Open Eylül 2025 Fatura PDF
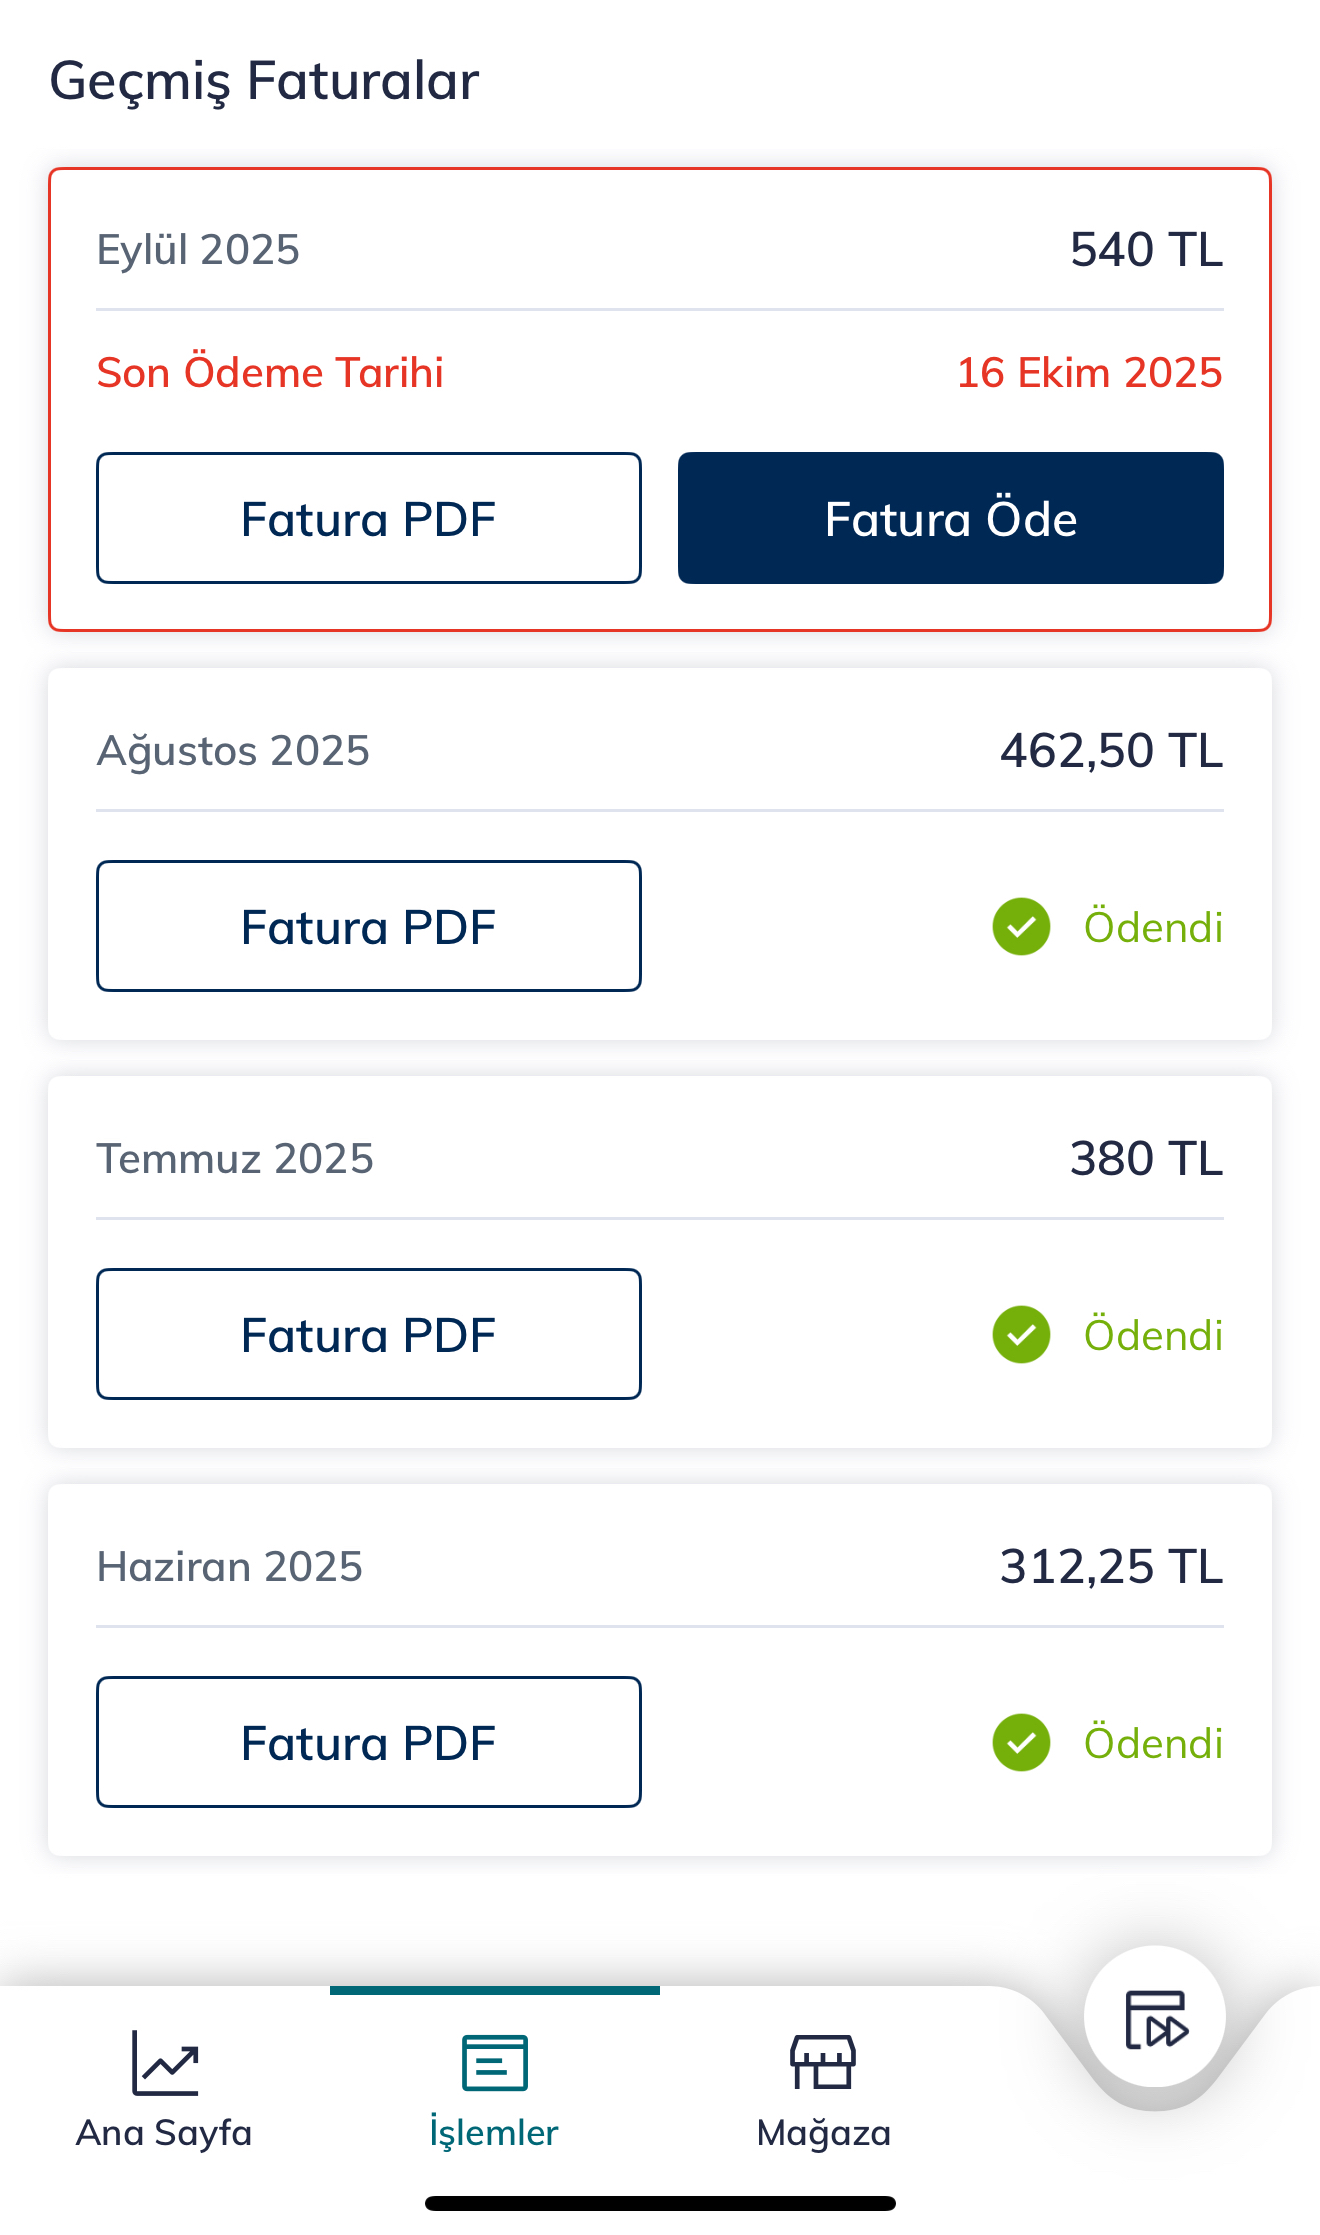The width and height of the screenshot is (1320, 2235). pyautogui.click(x=368, y=518)
